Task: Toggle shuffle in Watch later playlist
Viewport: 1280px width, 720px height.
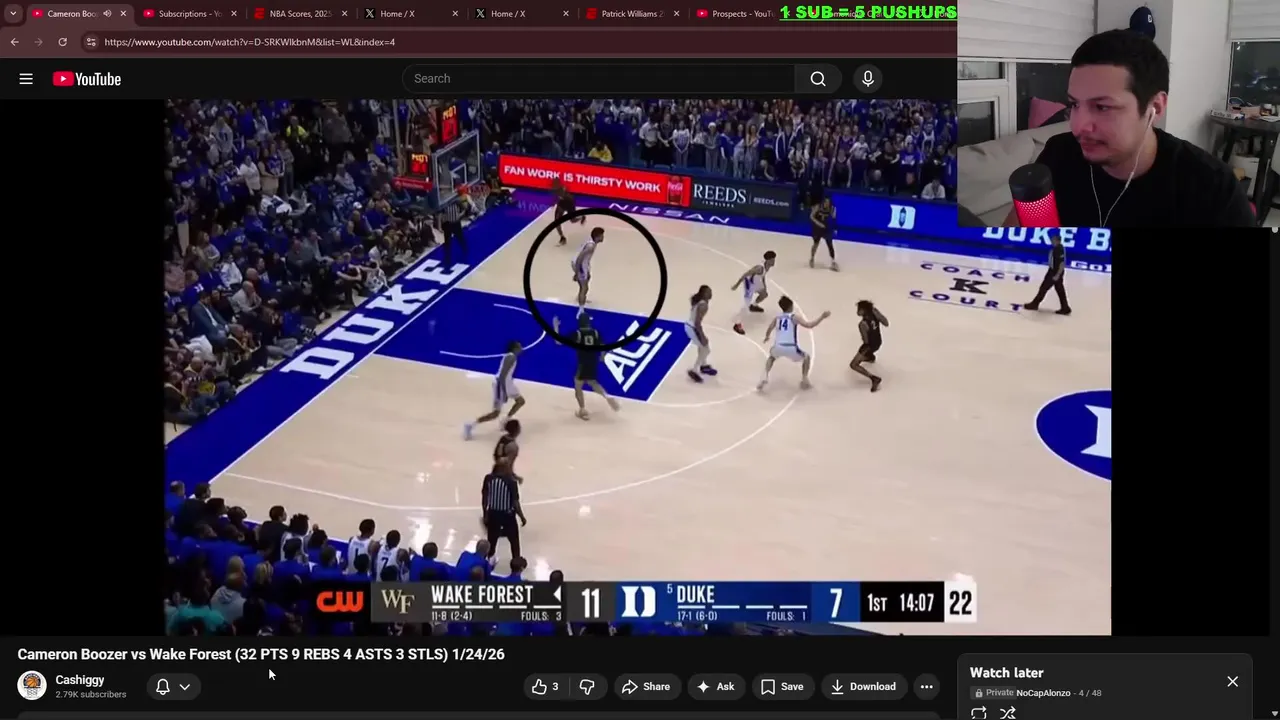Action: (x=1008, y=712)
